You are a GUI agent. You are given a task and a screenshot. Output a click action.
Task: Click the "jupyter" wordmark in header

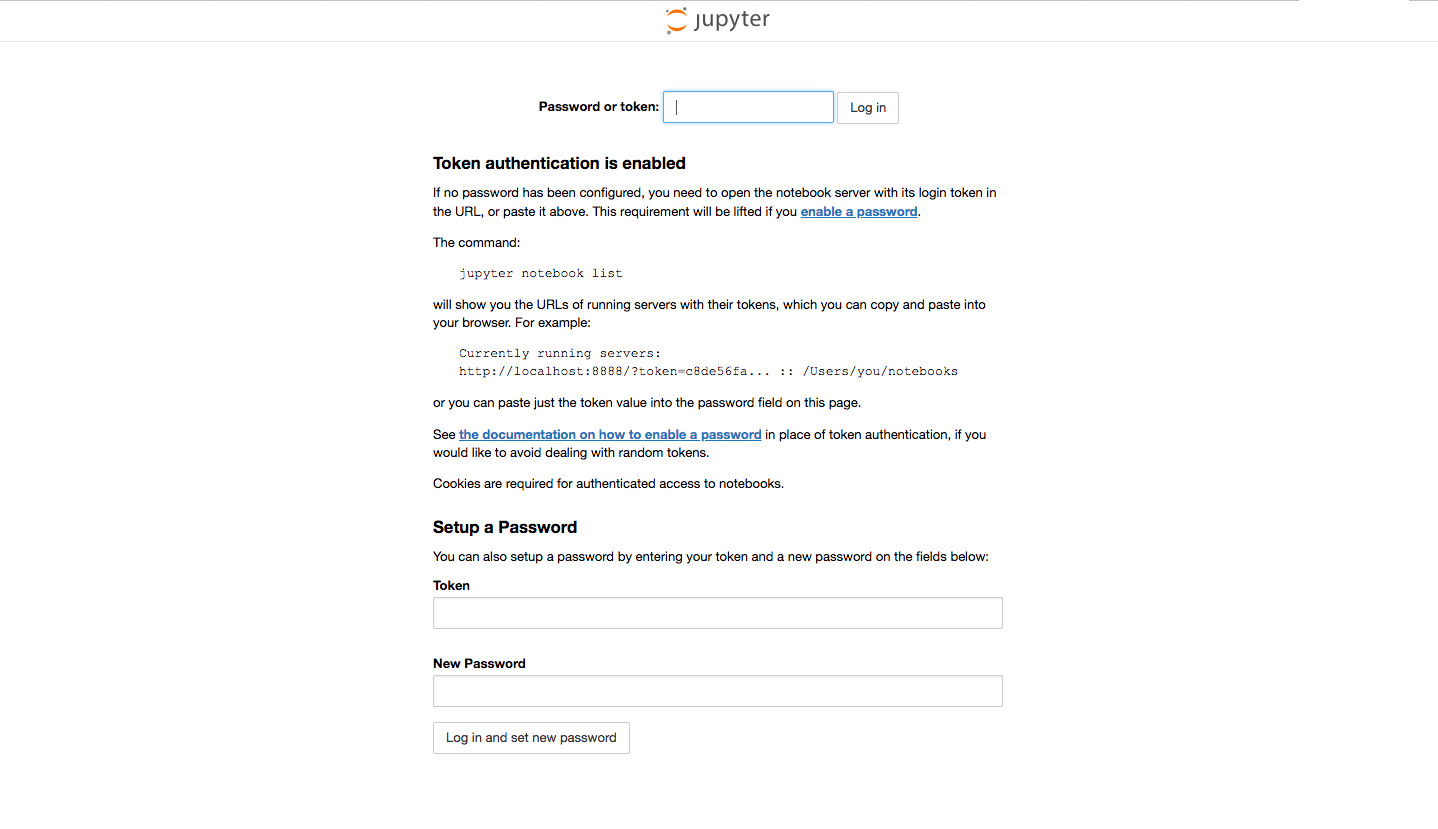[732, 20]
